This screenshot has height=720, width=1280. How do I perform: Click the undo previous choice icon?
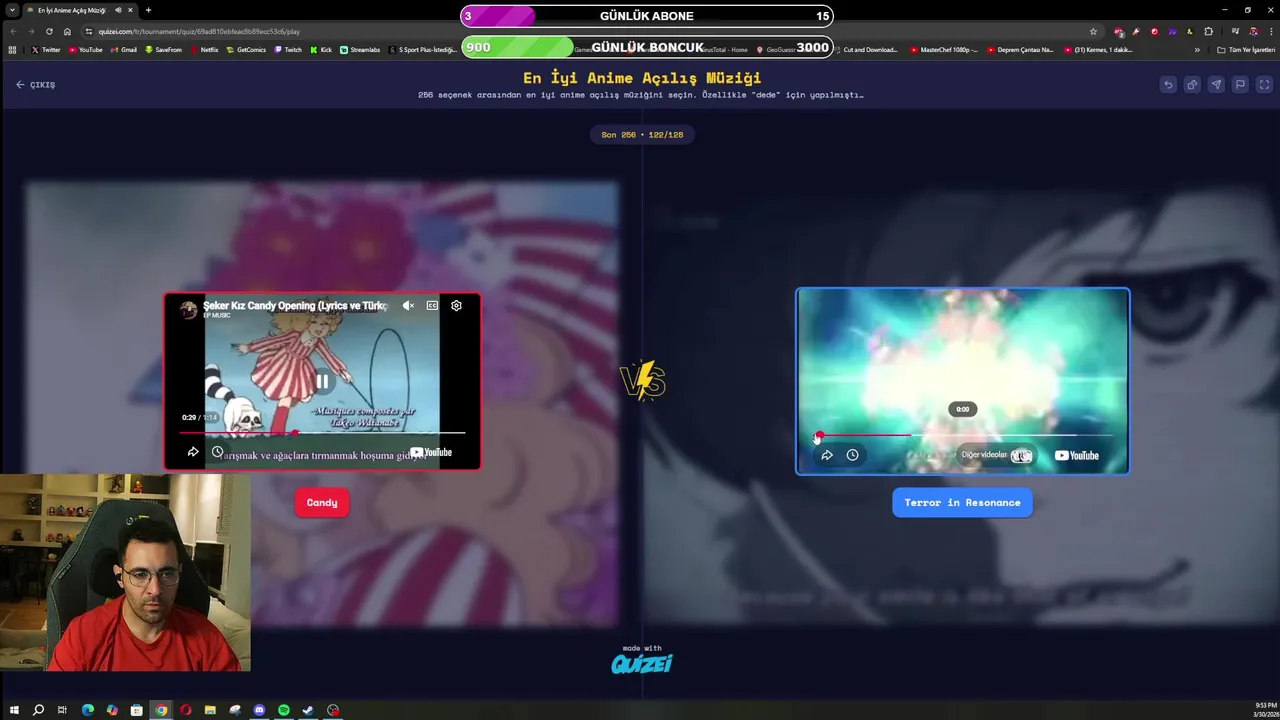pyautogui.click(x=1168, y=85)
